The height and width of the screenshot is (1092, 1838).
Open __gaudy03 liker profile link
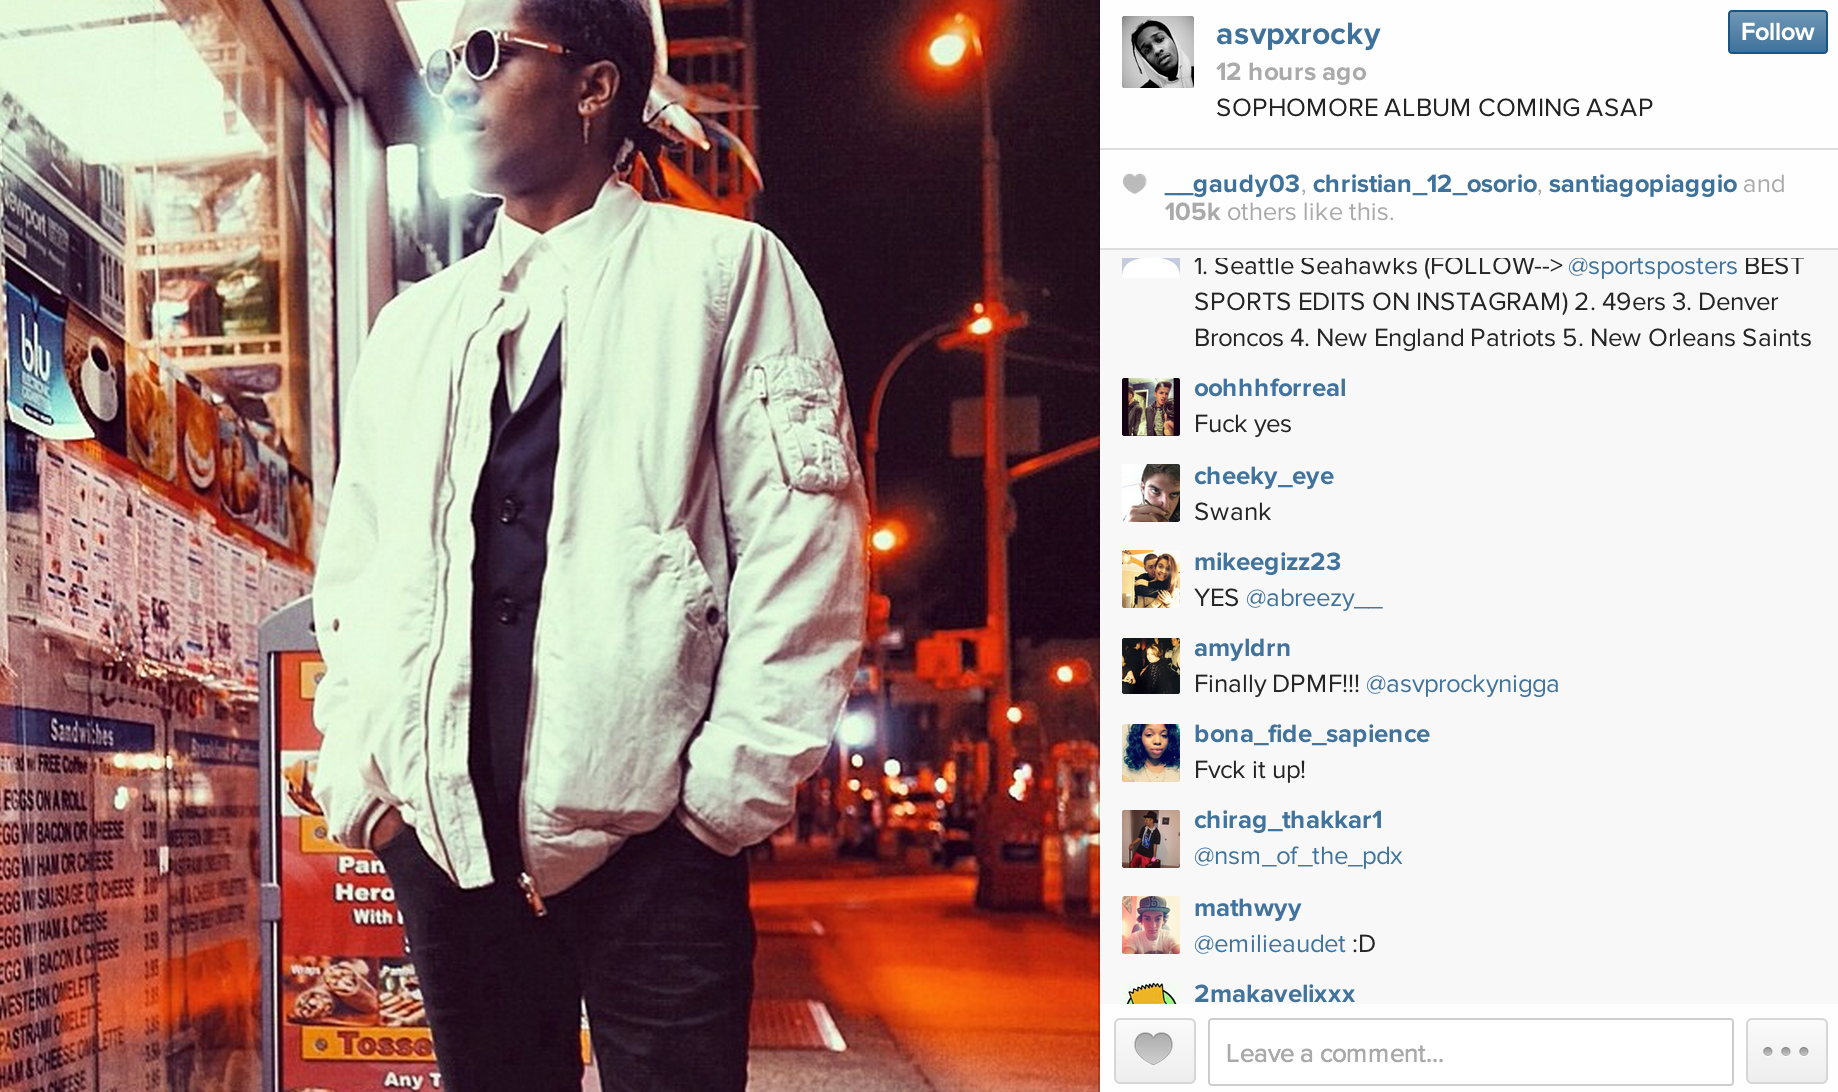pyautogui.click(x=1232, y=184)
